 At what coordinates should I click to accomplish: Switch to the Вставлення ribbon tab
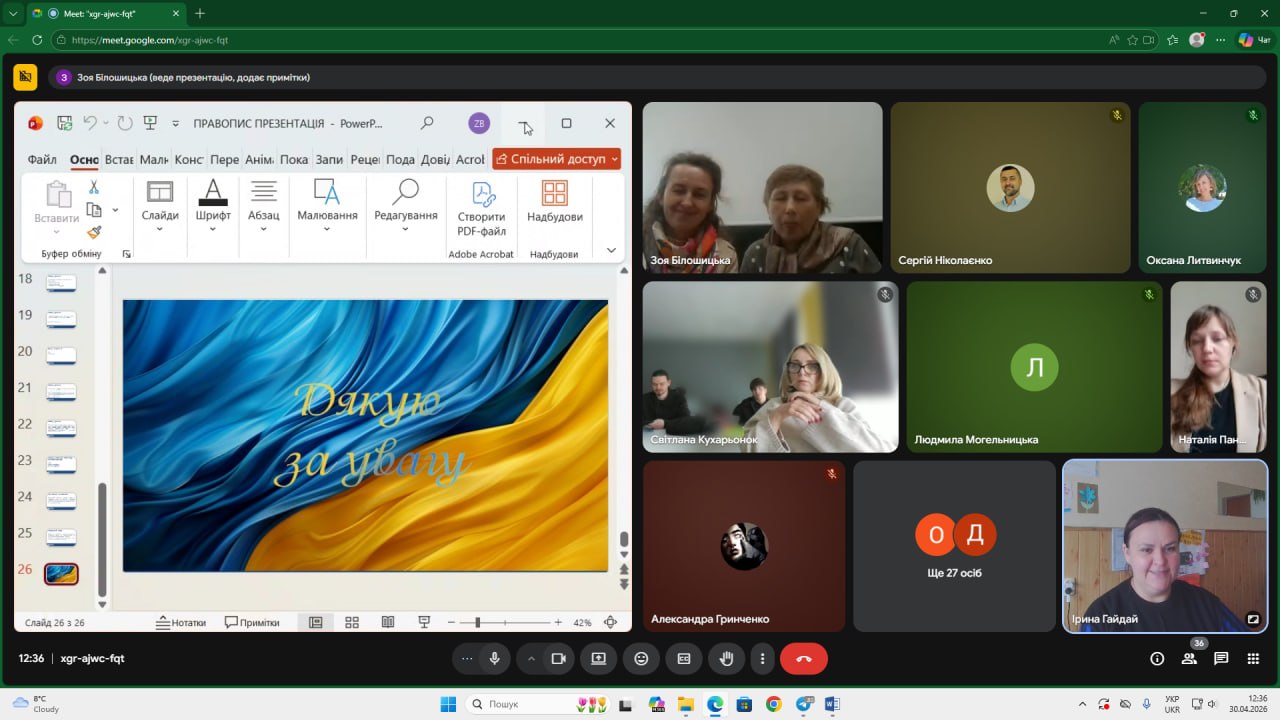tap(119, 159)
